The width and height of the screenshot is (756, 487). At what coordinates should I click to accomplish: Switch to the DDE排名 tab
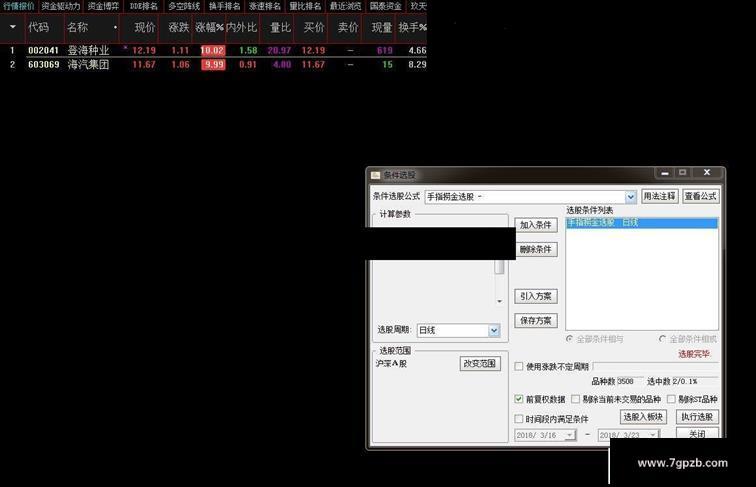point(144,6)
